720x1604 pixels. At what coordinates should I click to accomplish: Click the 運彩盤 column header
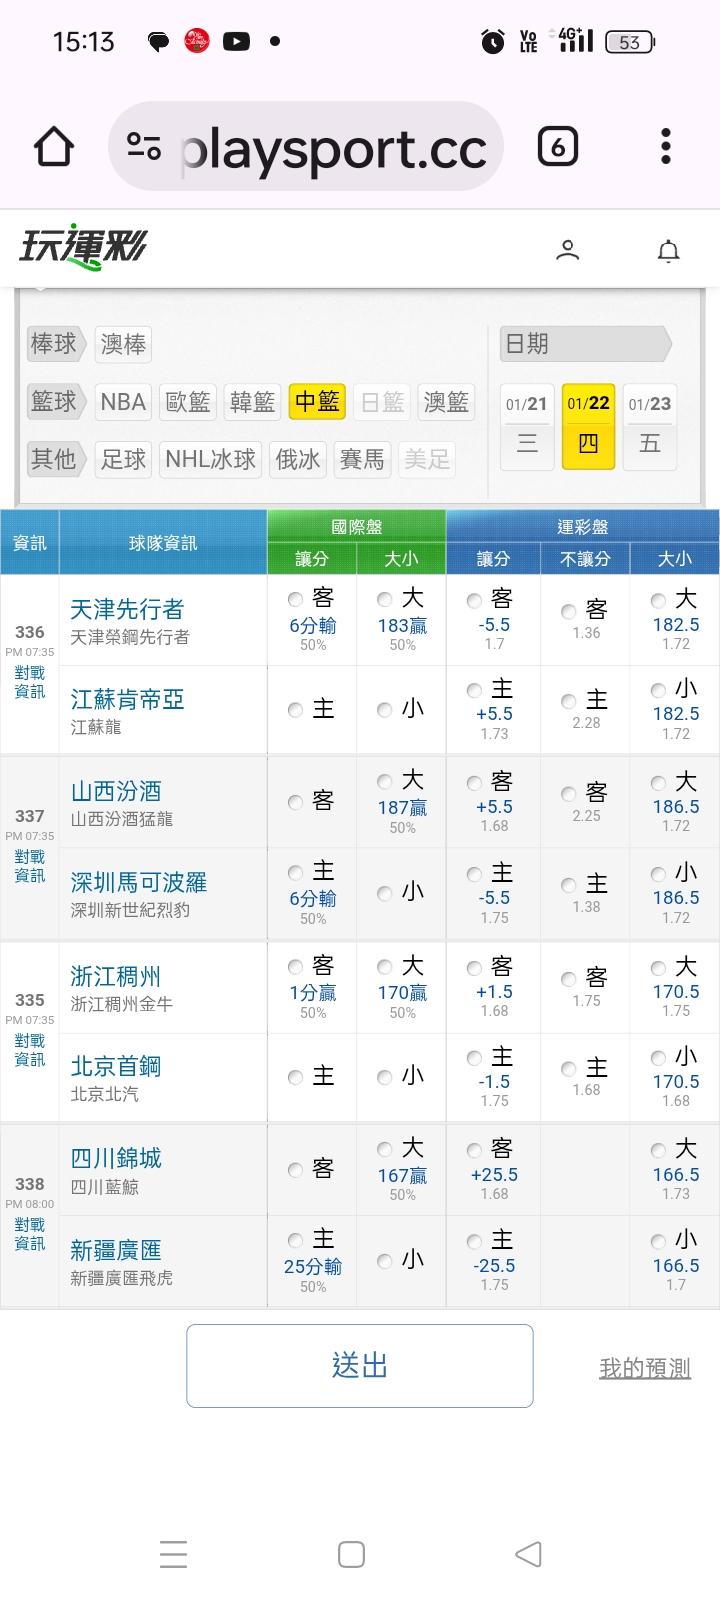pos(583,526)
